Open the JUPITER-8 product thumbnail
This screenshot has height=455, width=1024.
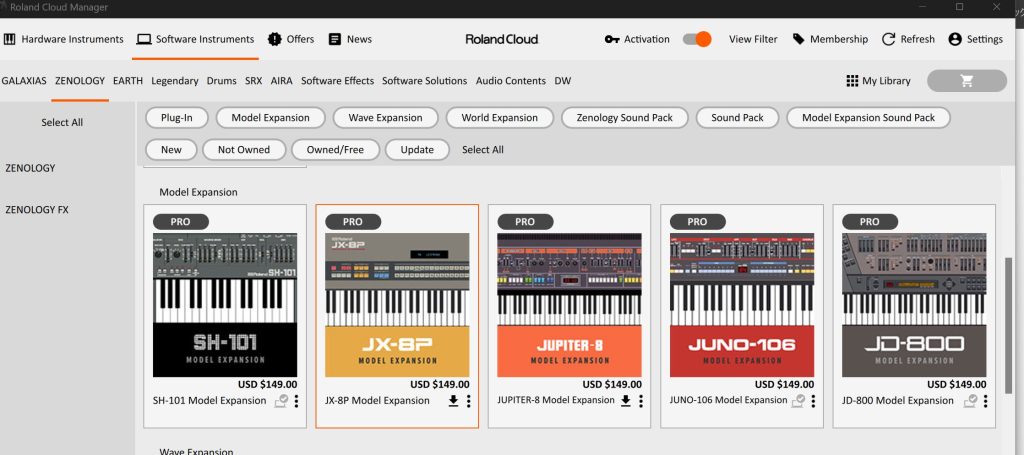coord(569,305)
